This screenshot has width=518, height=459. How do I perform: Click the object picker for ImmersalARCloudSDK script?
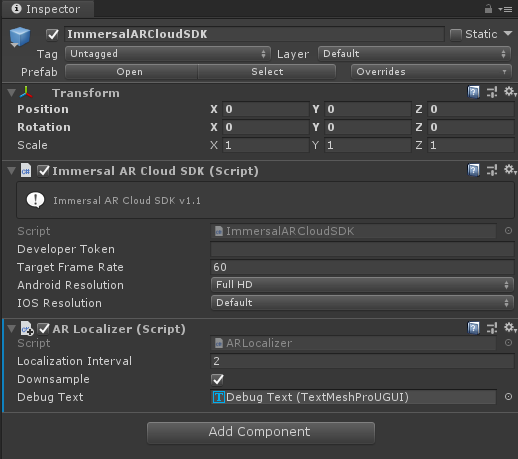[508, 231]
